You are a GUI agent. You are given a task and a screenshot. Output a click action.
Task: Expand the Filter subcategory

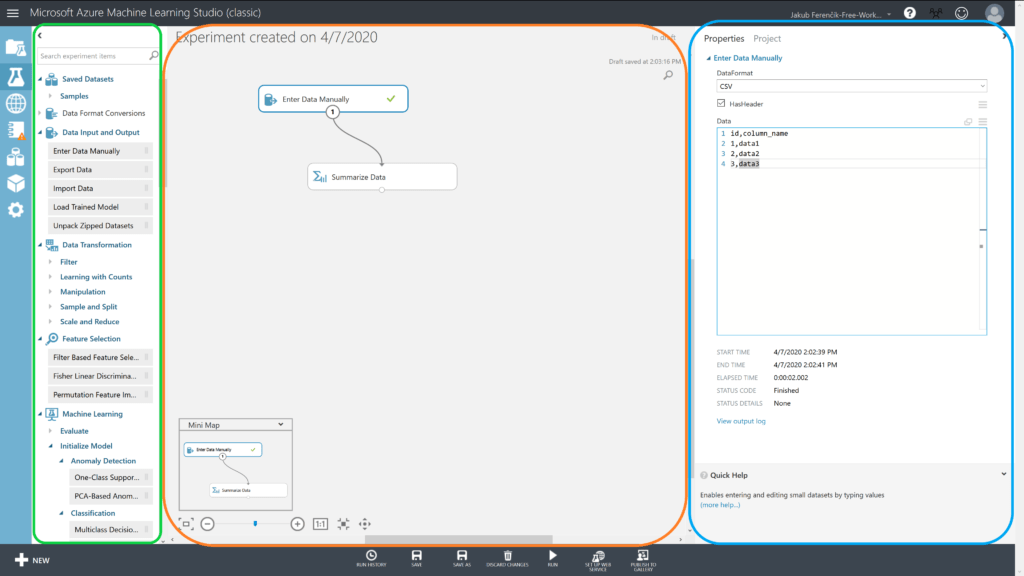68,262
